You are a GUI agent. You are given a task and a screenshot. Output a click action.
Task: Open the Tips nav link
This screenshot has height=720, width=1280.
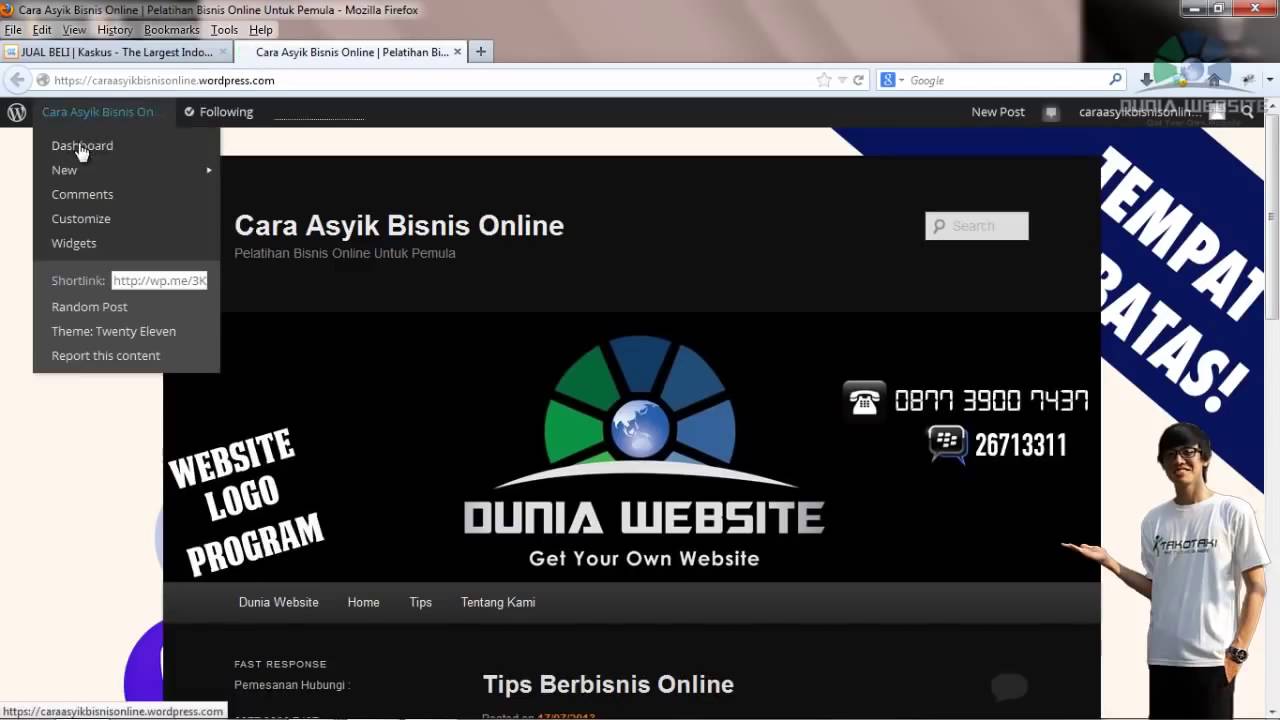click(420, 603)
